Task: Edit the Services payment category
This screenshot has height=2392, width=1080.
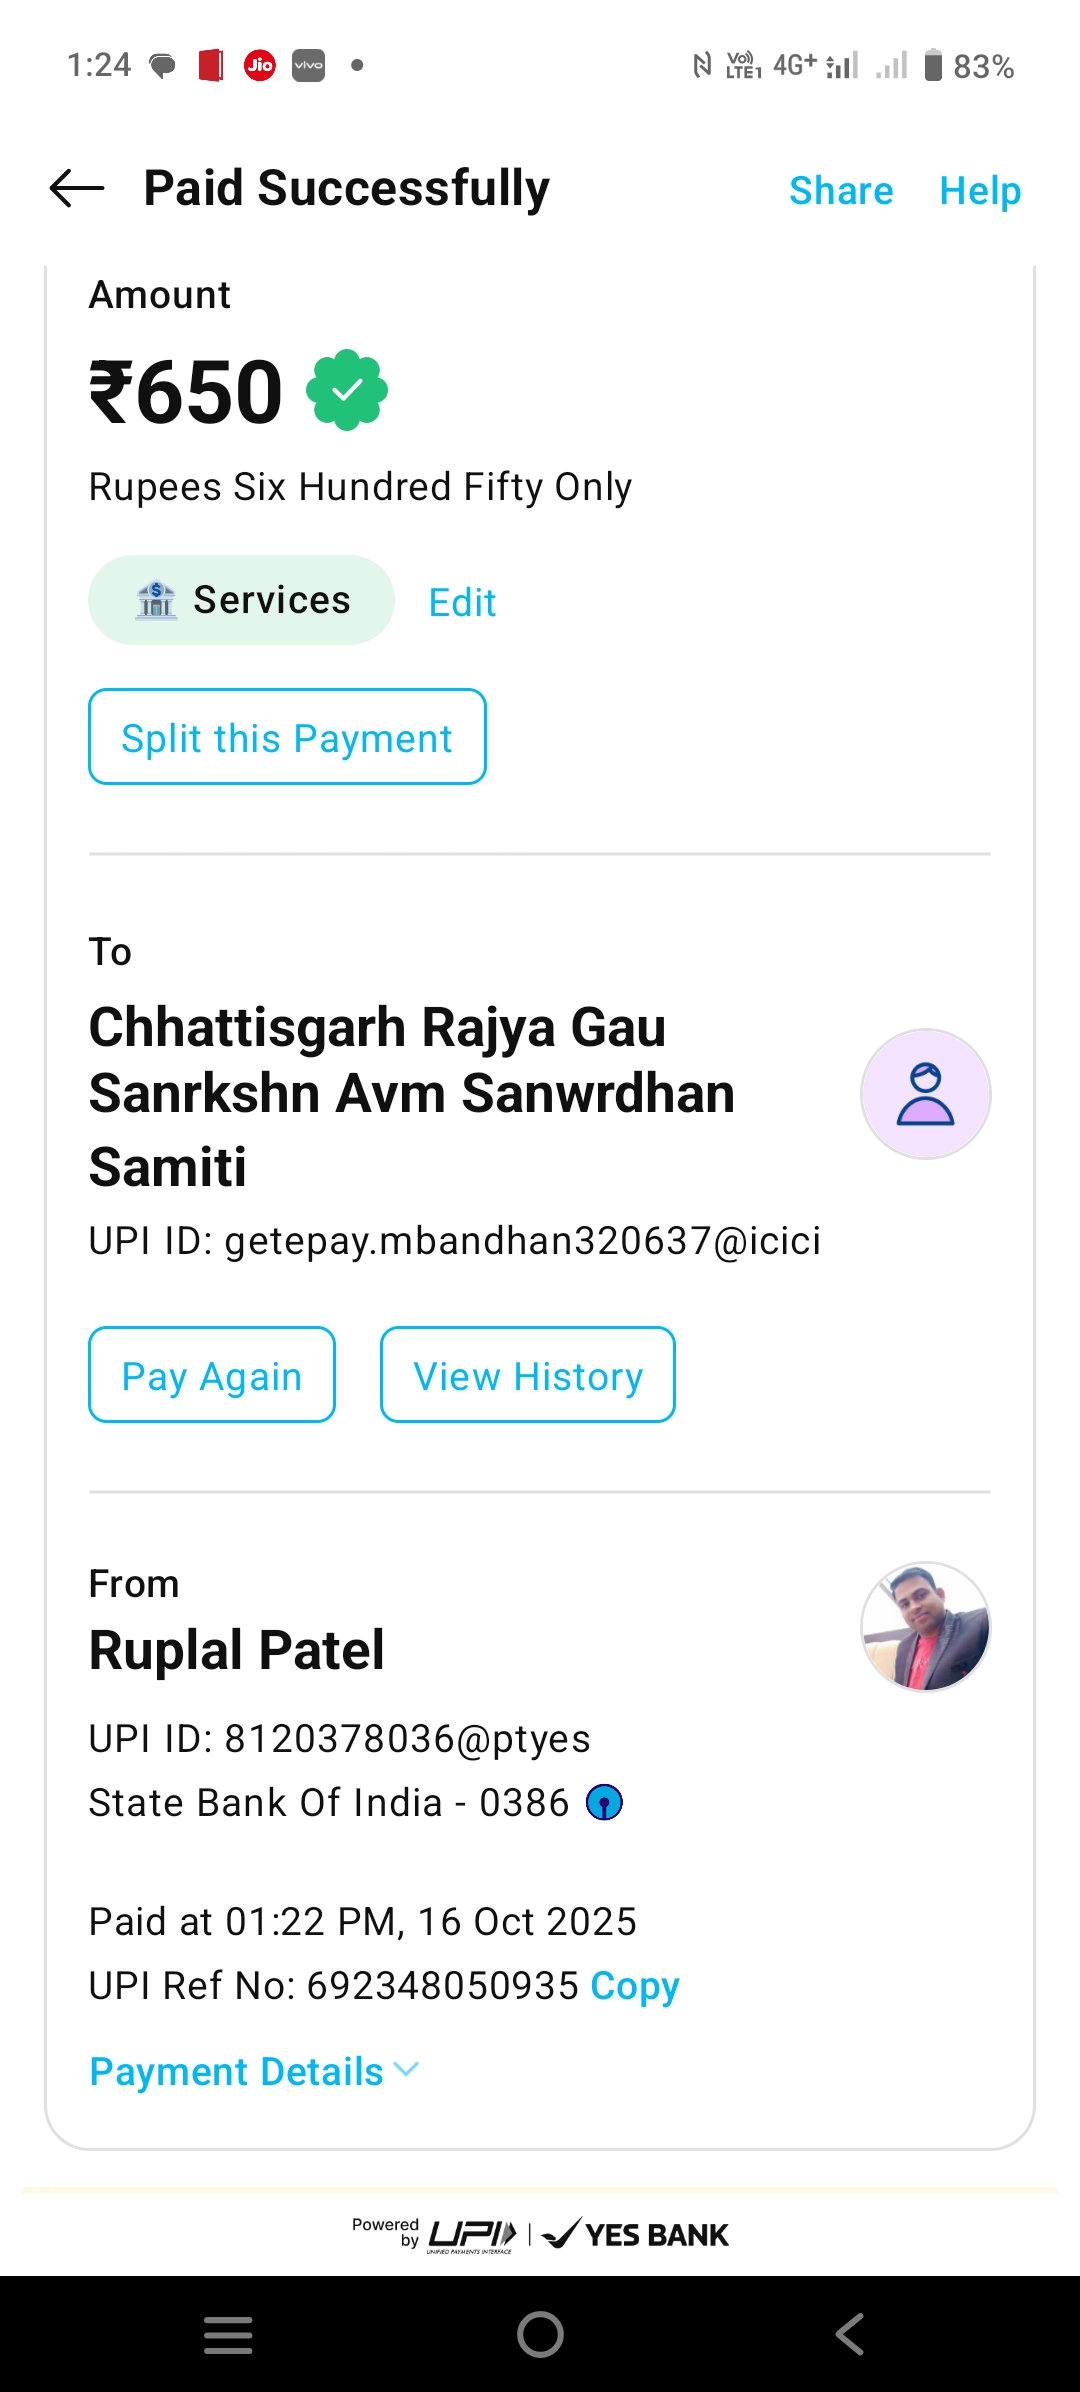Action: click(462, 602)
